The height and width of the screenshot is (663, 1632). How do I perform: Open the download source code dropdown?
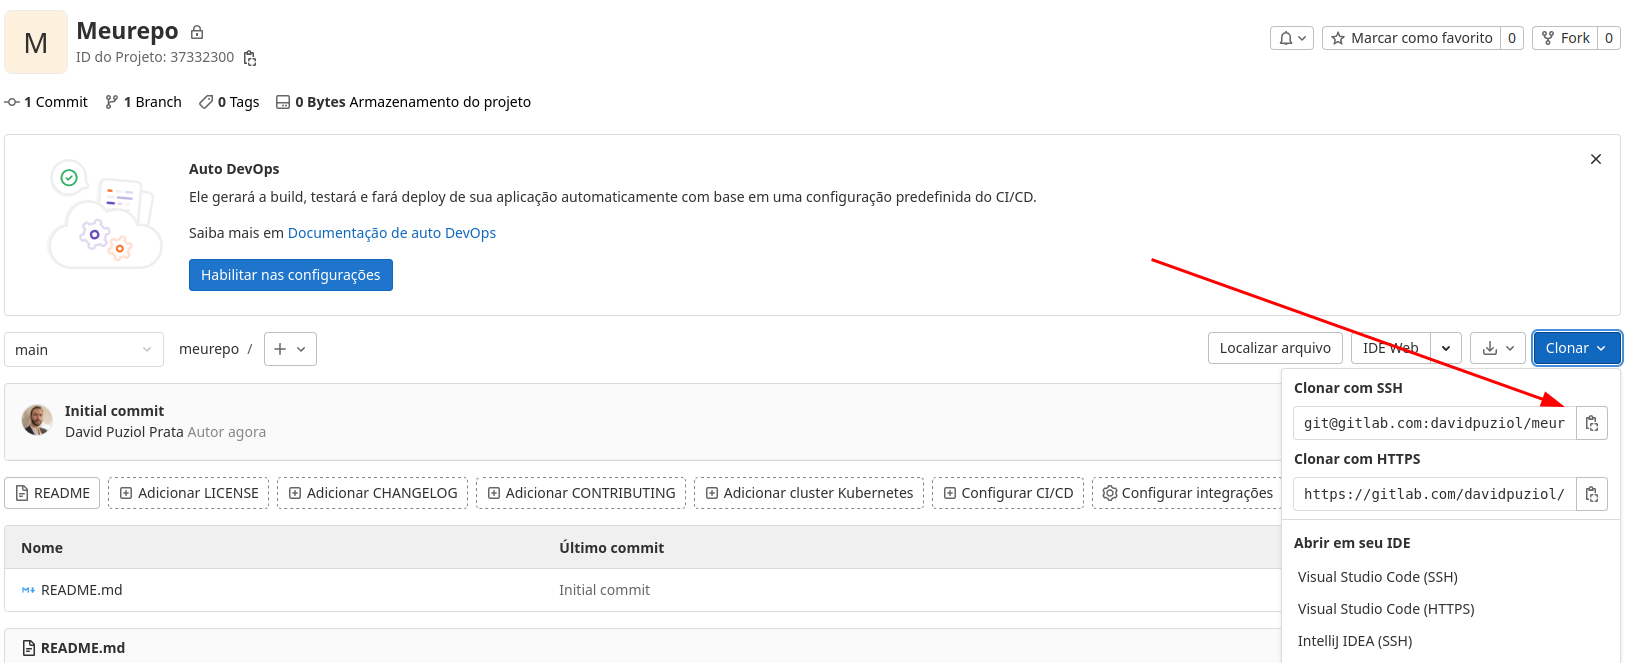coord(1497,348)
